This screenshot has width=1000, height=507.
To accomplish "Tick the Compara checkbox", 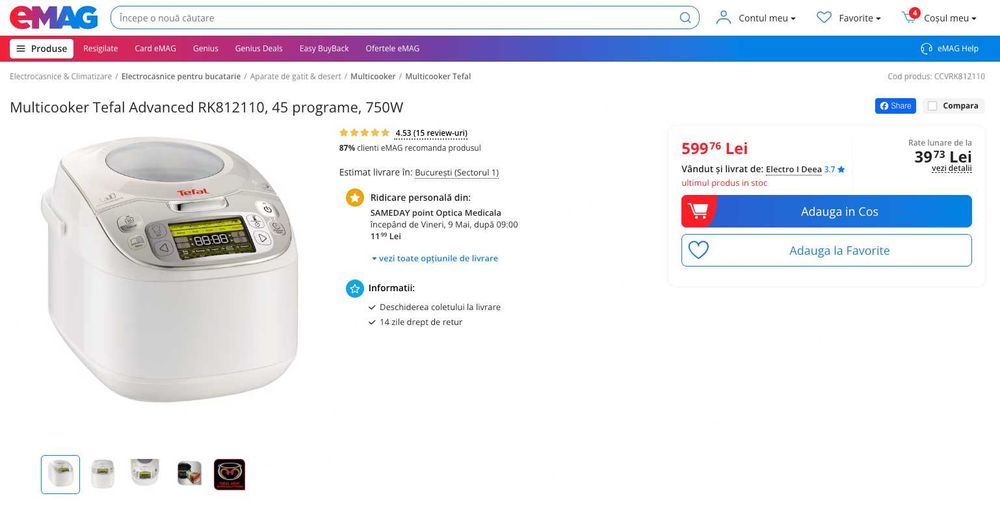I will pos(933,106).
